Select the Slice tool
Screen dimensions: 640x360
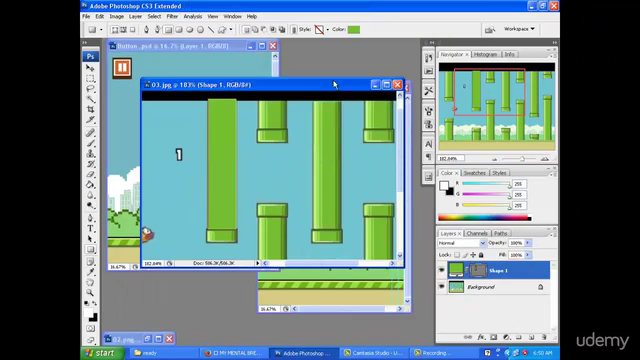pos(90,120)
